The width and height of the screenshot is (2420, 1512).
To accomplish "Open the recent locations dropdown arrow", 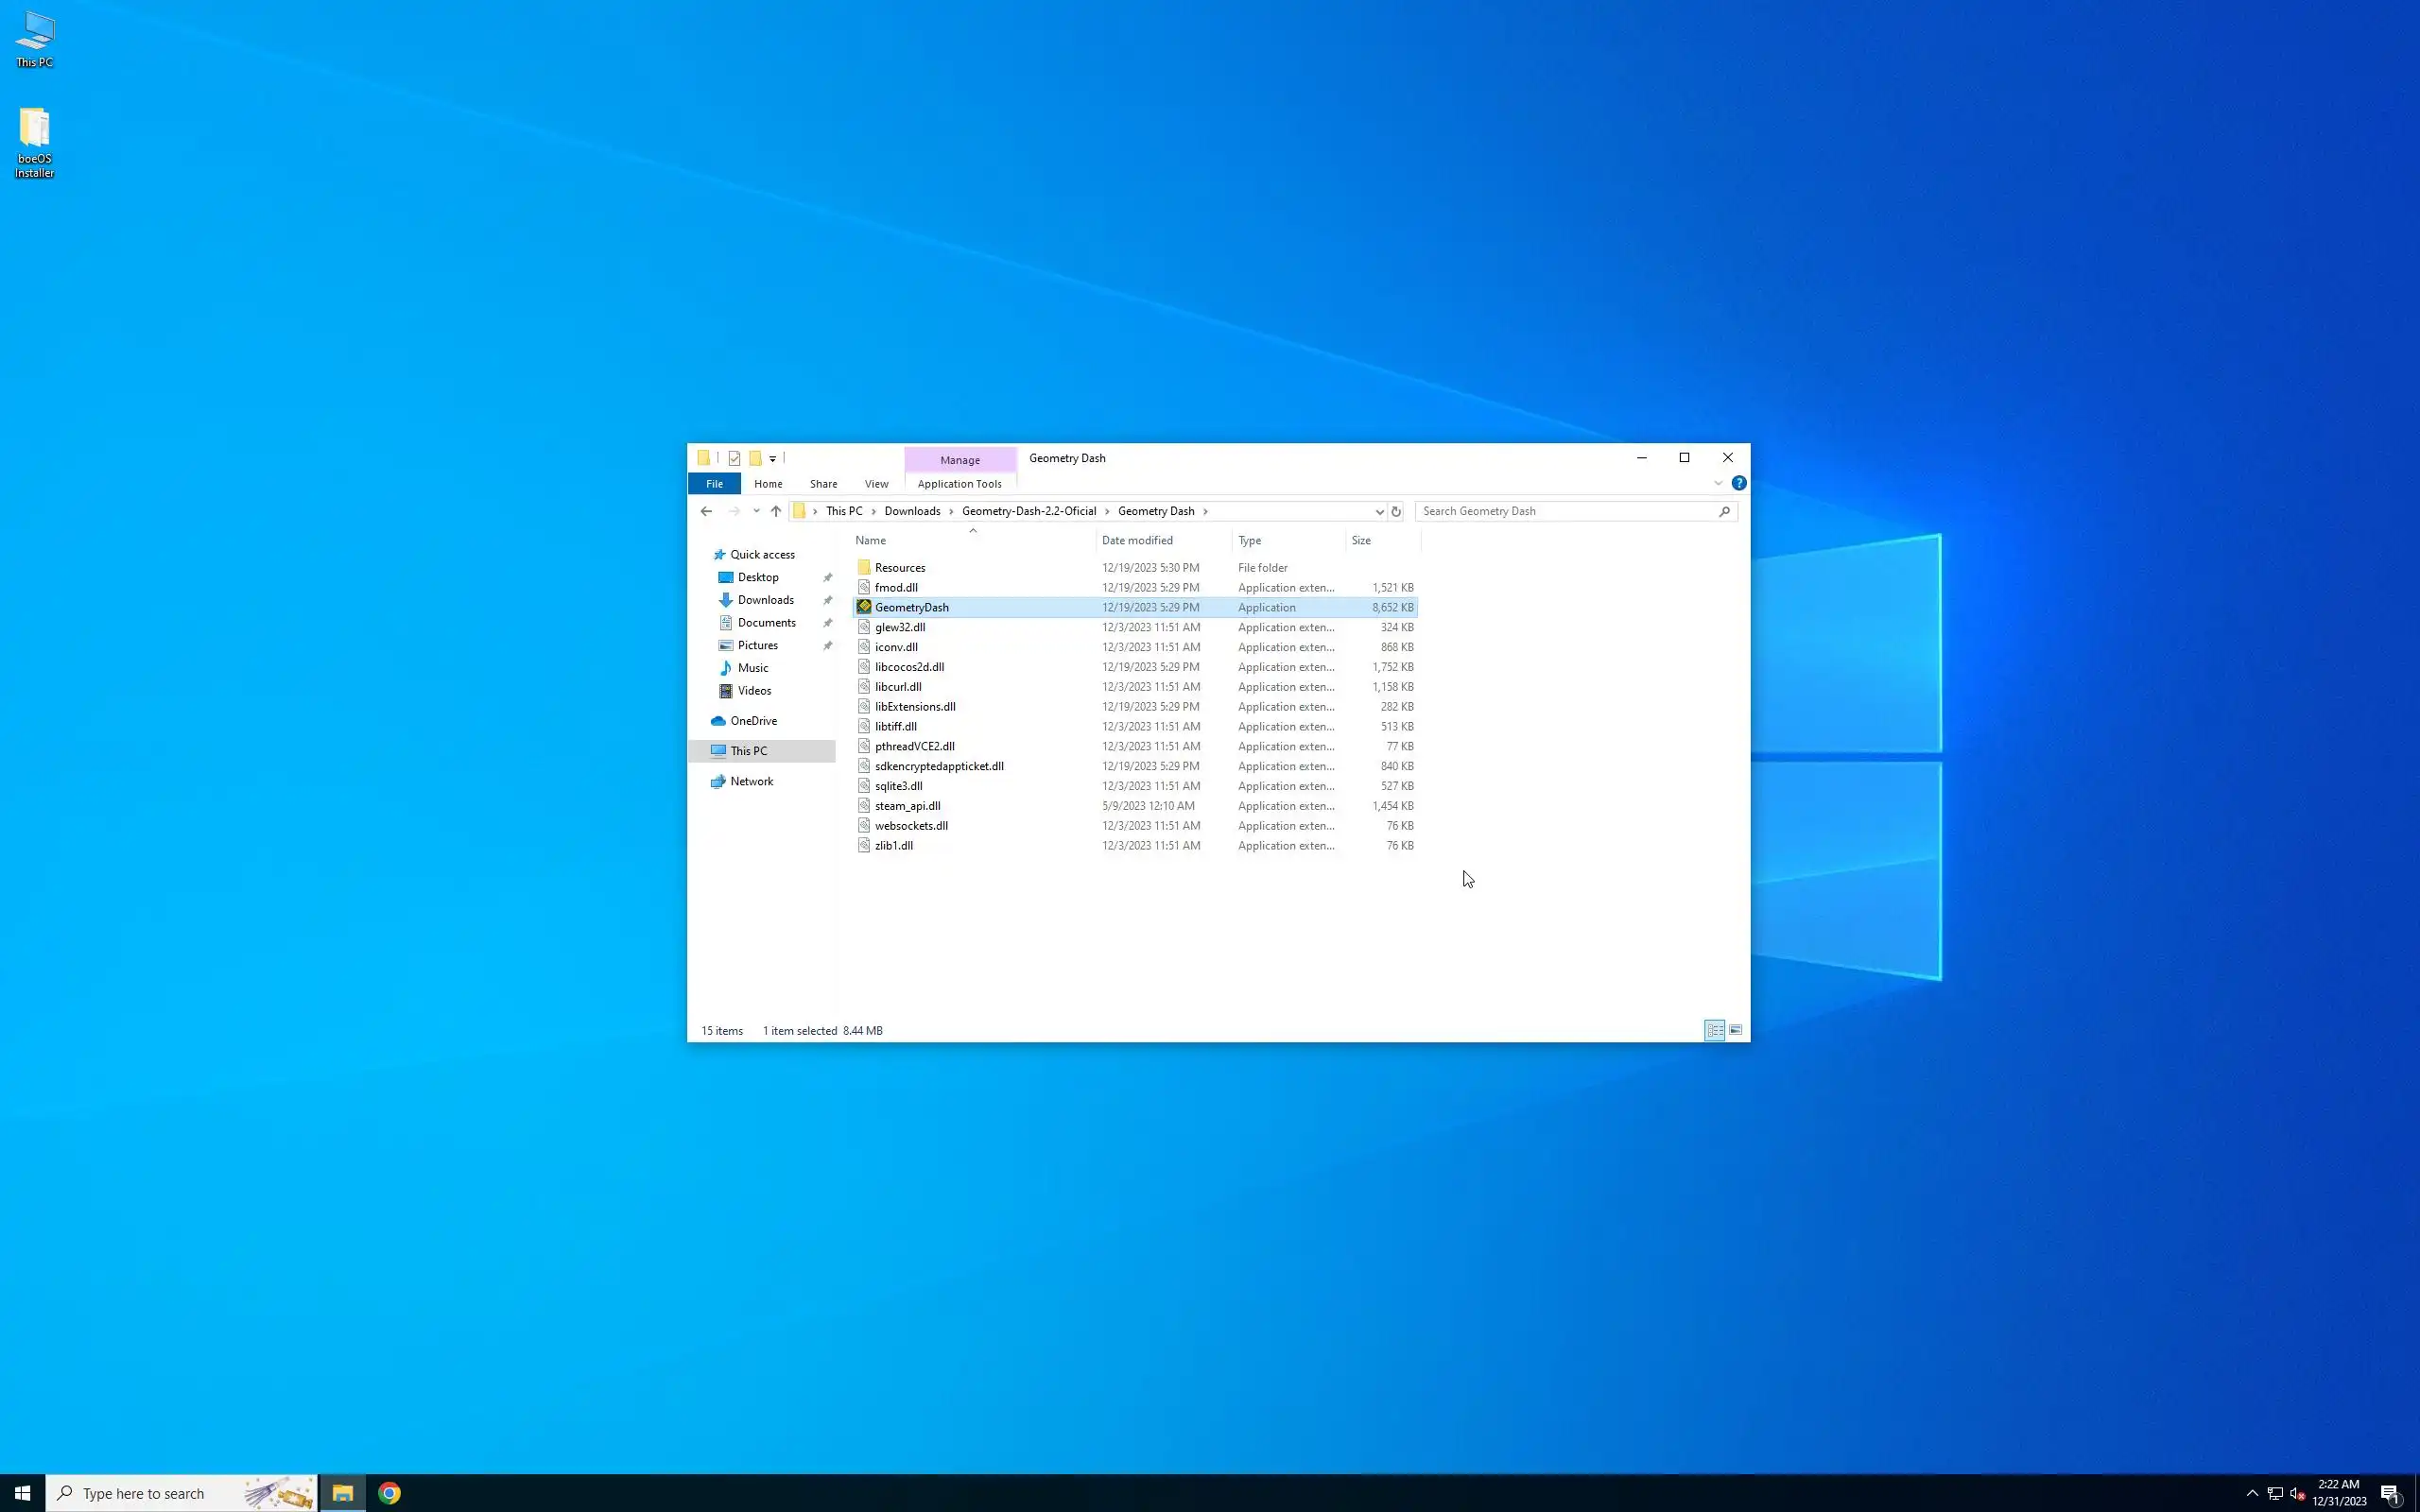I will pyautogui.click(x=756, y=511).
